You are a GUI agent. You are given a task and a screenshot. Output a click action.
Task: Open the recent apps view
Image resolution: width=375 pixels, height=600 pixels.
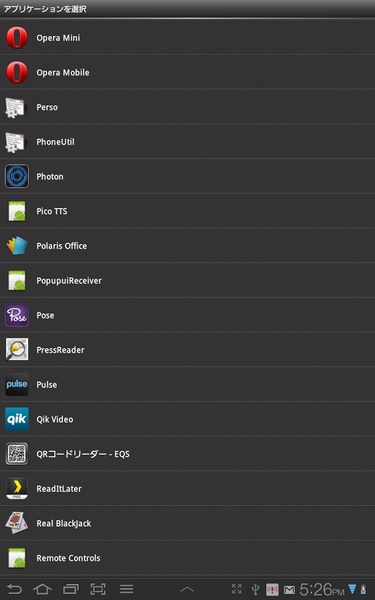click(70, 589)
